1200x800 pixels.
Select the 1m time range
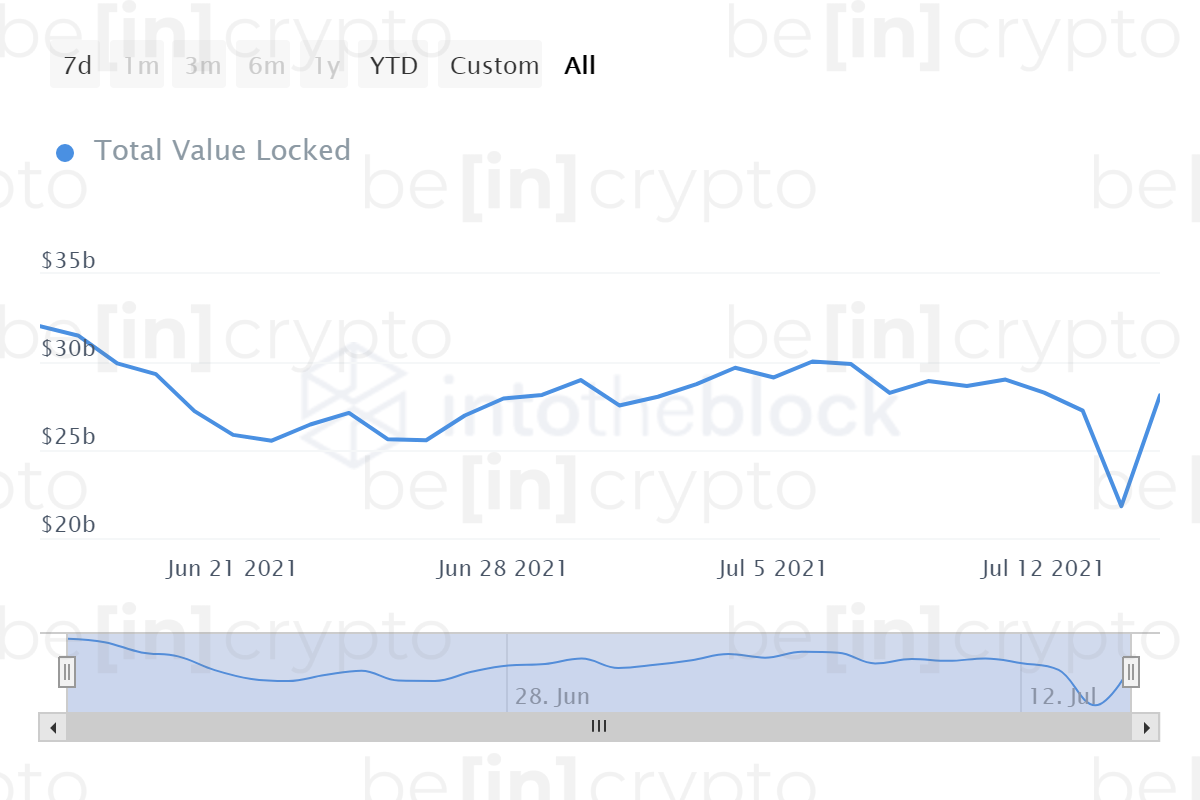point(141,66)
